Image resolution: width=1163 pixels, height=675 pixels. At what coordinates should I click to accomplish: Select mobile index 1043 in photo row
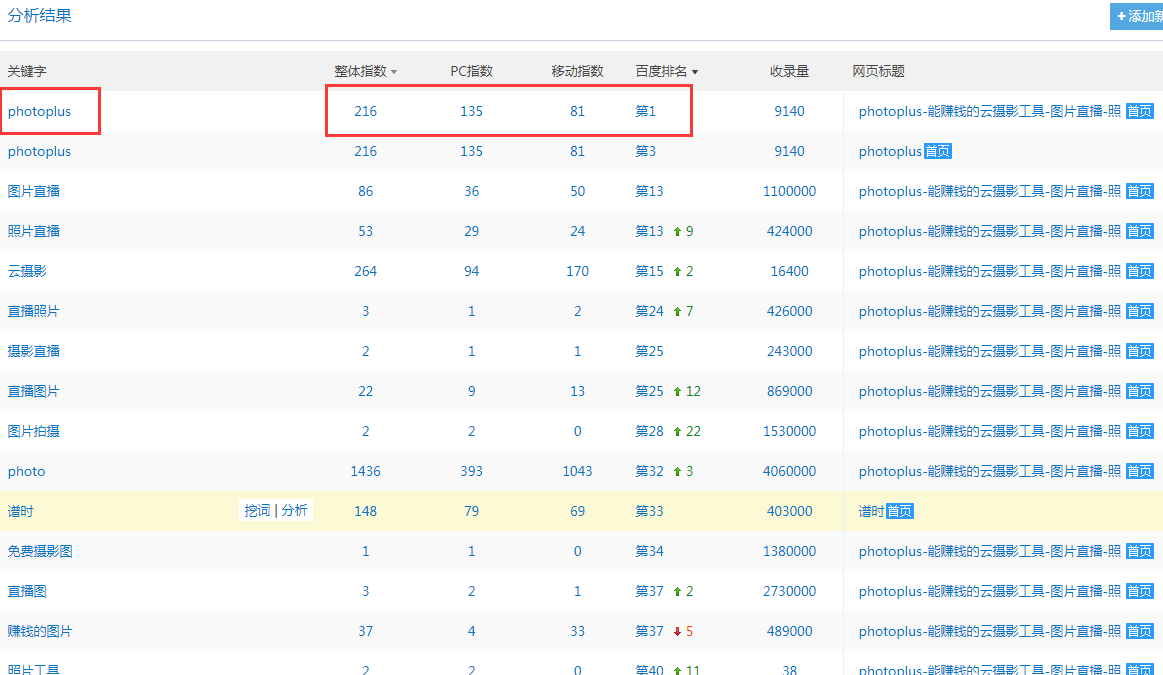(x=577, y=472)
